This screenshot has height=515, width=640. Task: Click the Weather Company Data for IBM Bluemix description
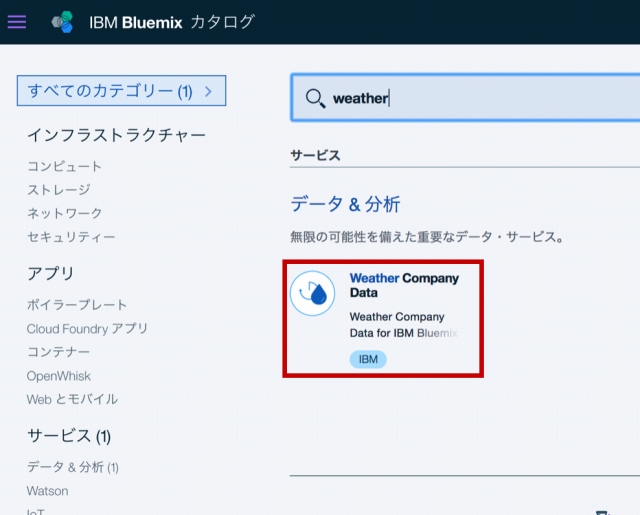[403, 325]
